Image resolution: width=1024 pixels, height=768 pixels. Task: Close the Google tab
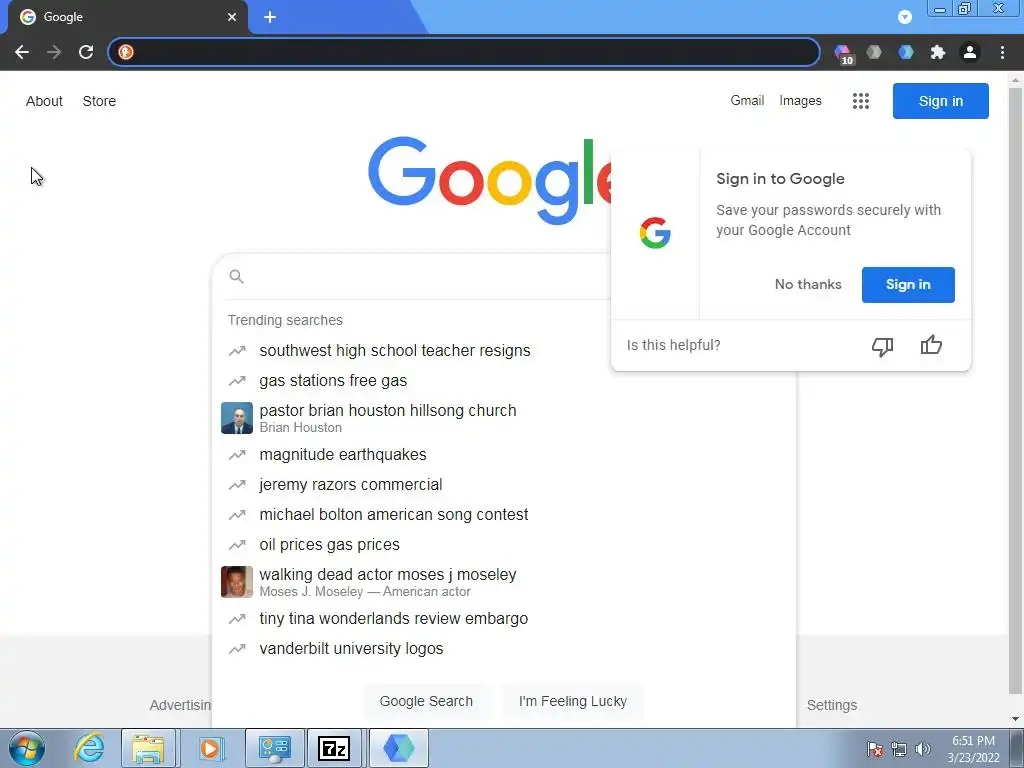click(x=232, y=17)
